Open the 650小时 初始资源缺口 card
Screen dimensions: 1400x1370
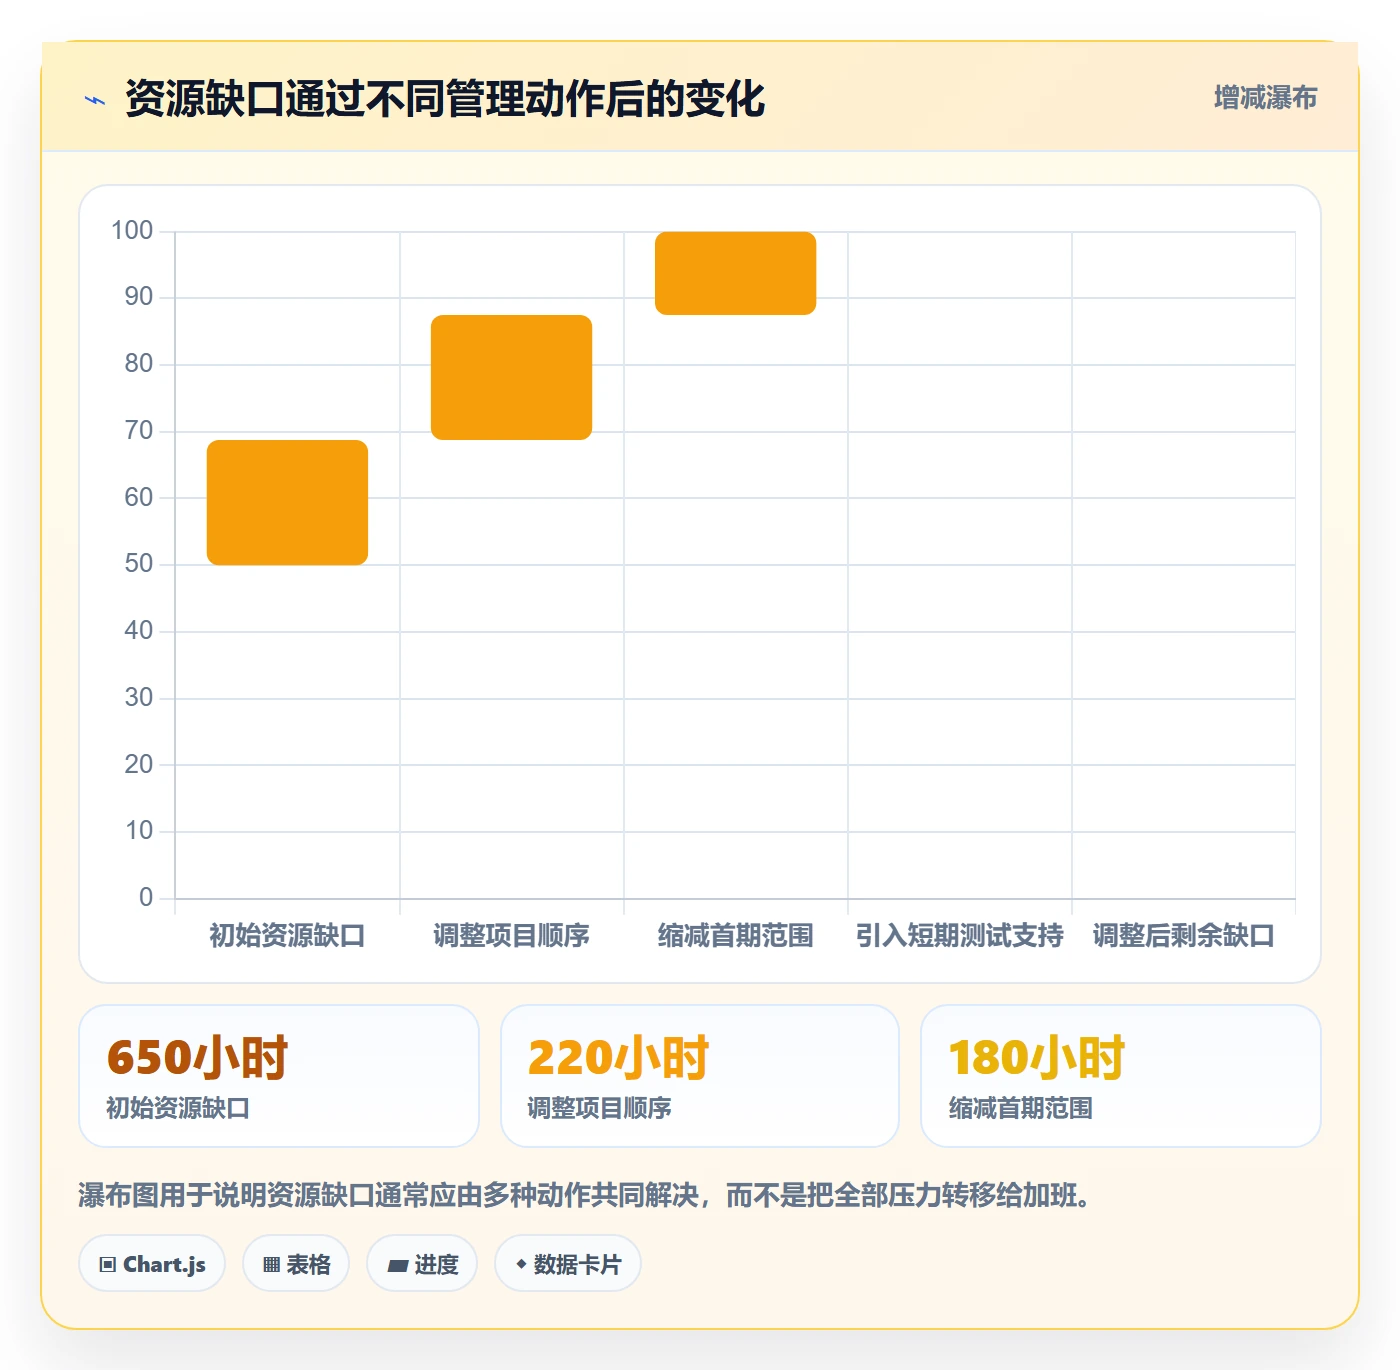pyautogui.click(x=279, y=1076)
